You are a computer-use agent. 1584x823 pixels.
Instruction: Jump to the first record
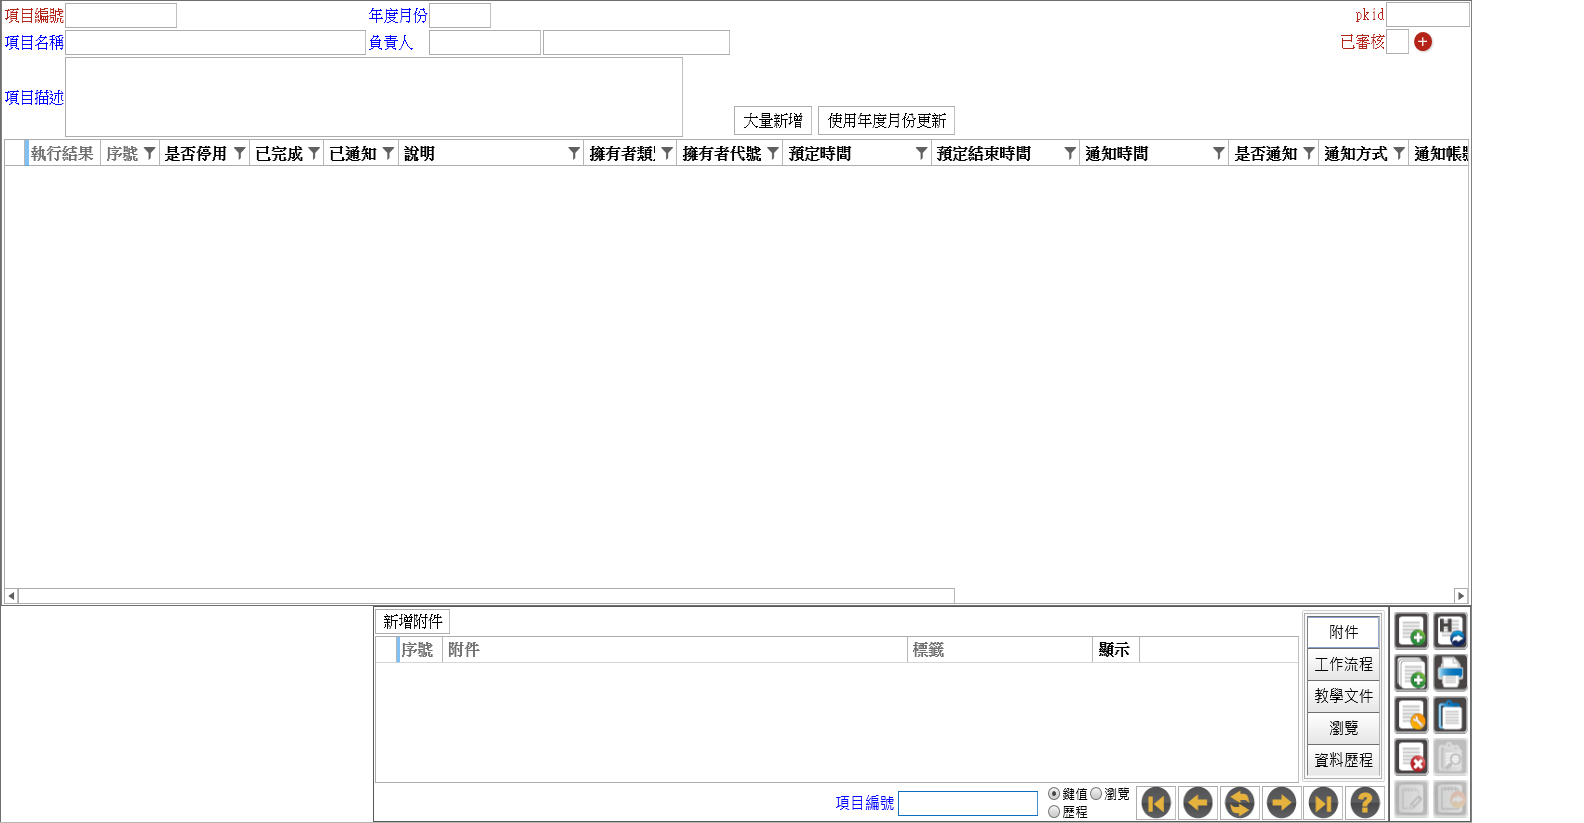(1156, 802)
